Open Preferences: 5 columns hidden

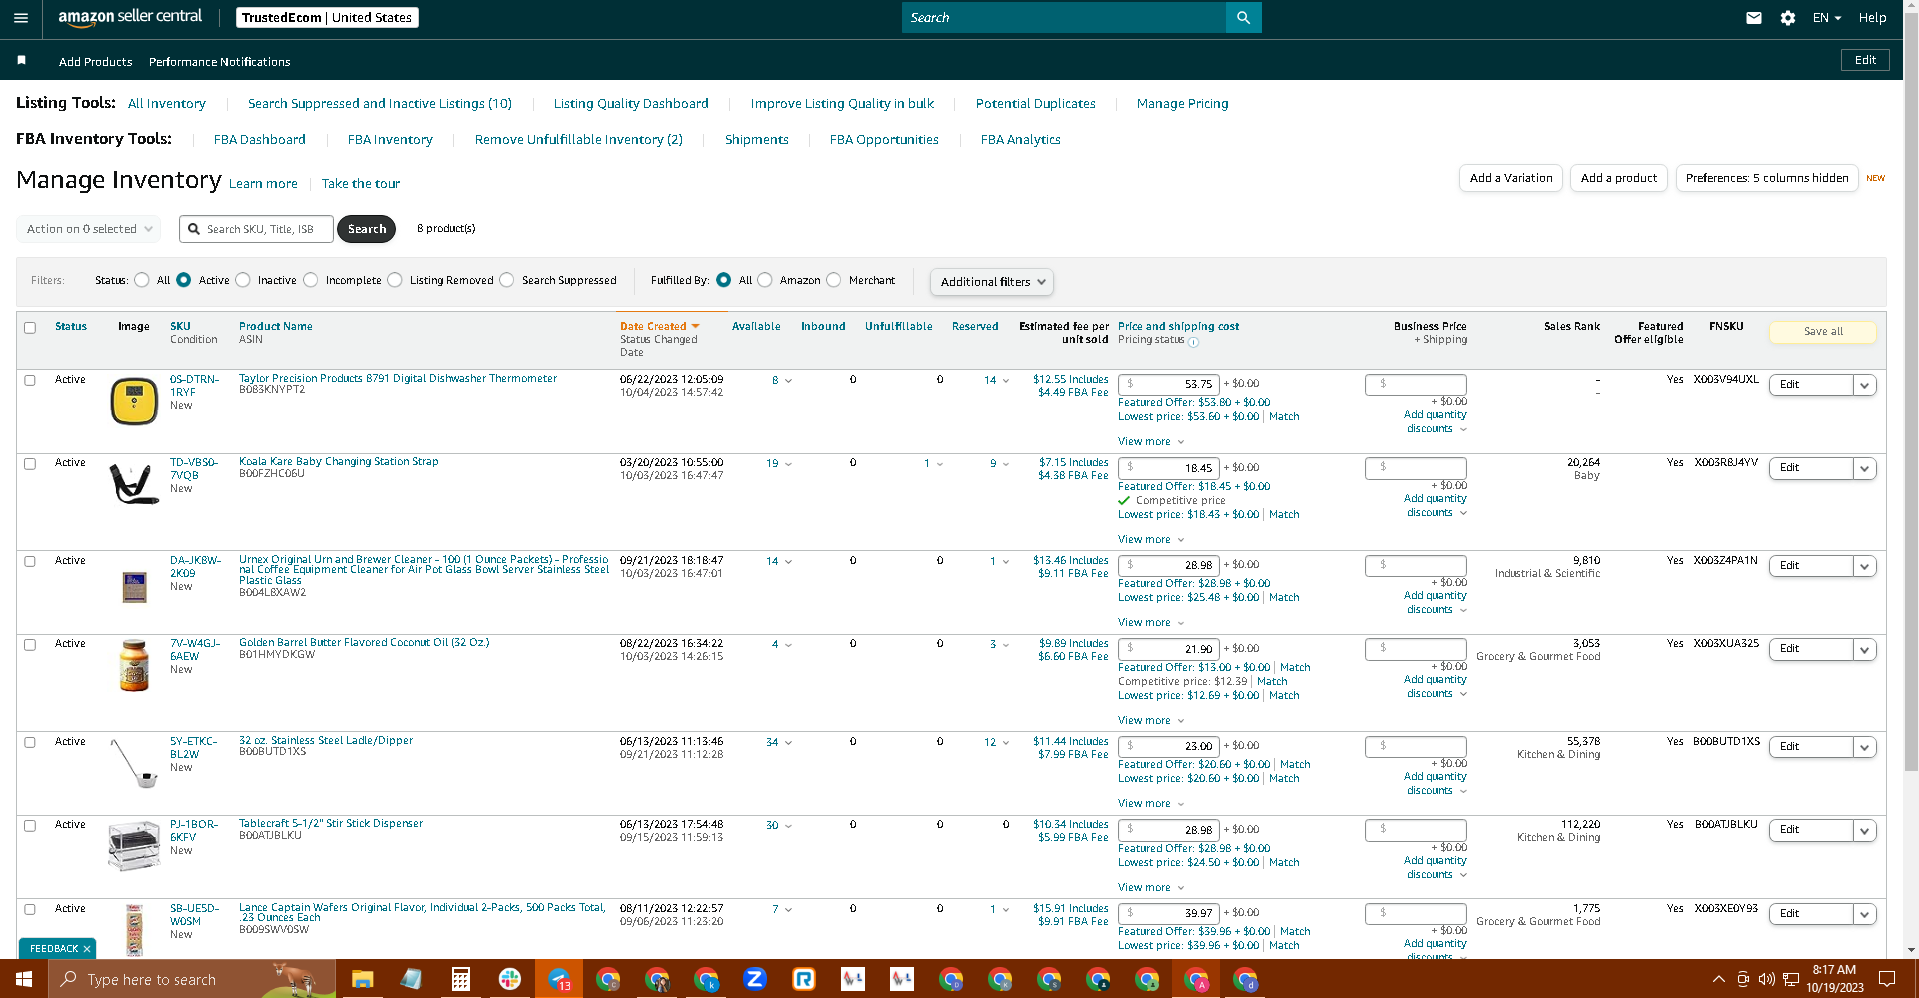point(1767,178)
